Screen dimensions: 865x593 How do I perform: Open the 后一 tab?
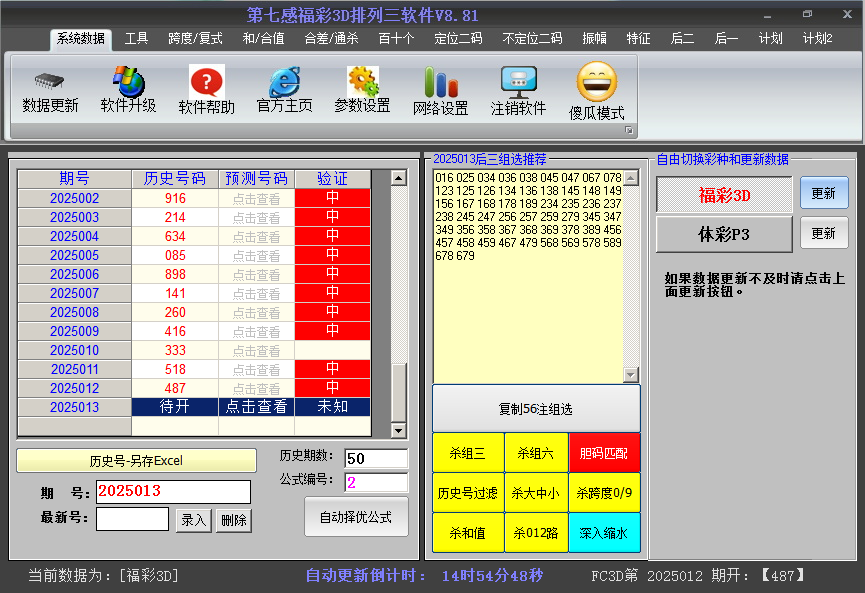[x=726, y=39]
